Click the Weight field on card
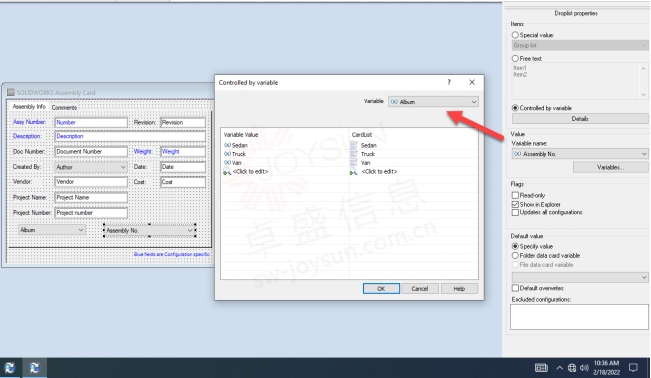 click(183, 152)
